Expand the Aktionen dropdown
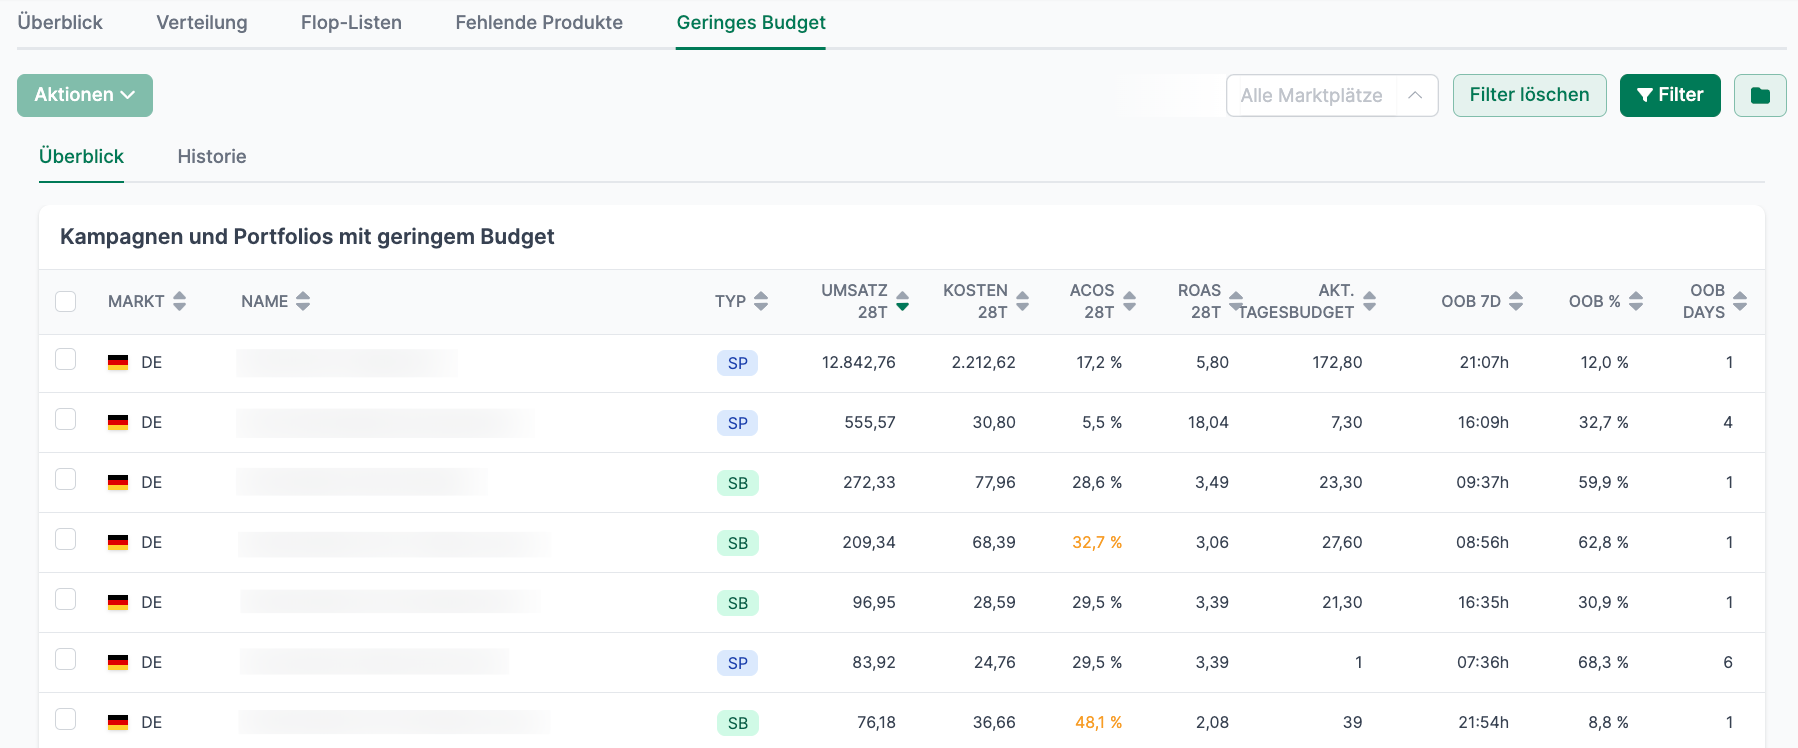This screenshot has height=748, width=1798. pyautogui.click(x=85, y=95)
